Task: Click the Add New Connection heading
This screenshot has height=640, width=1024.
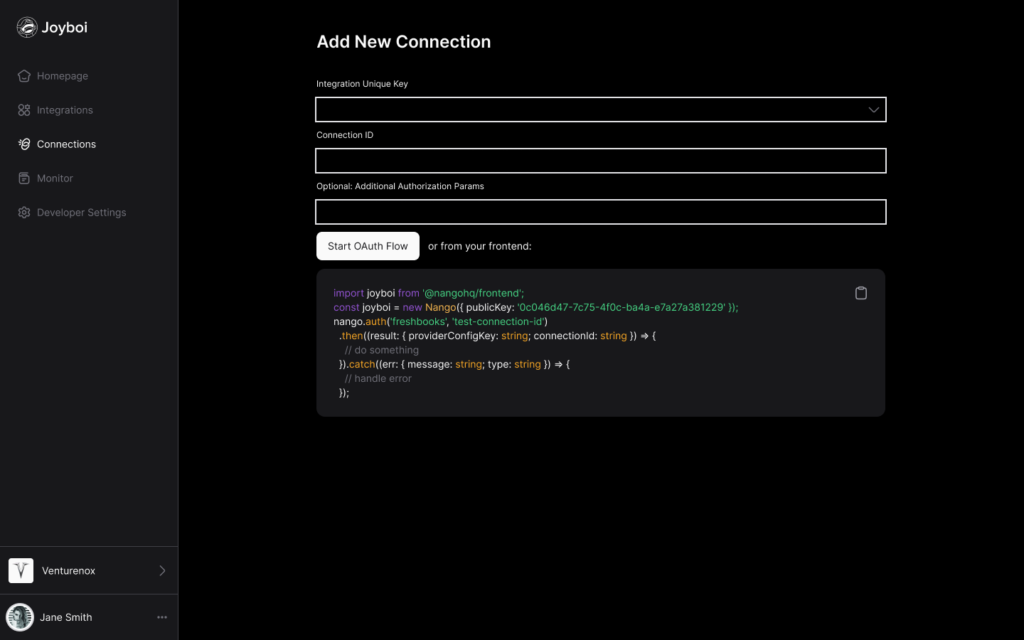Action: [x=404, y=42]
